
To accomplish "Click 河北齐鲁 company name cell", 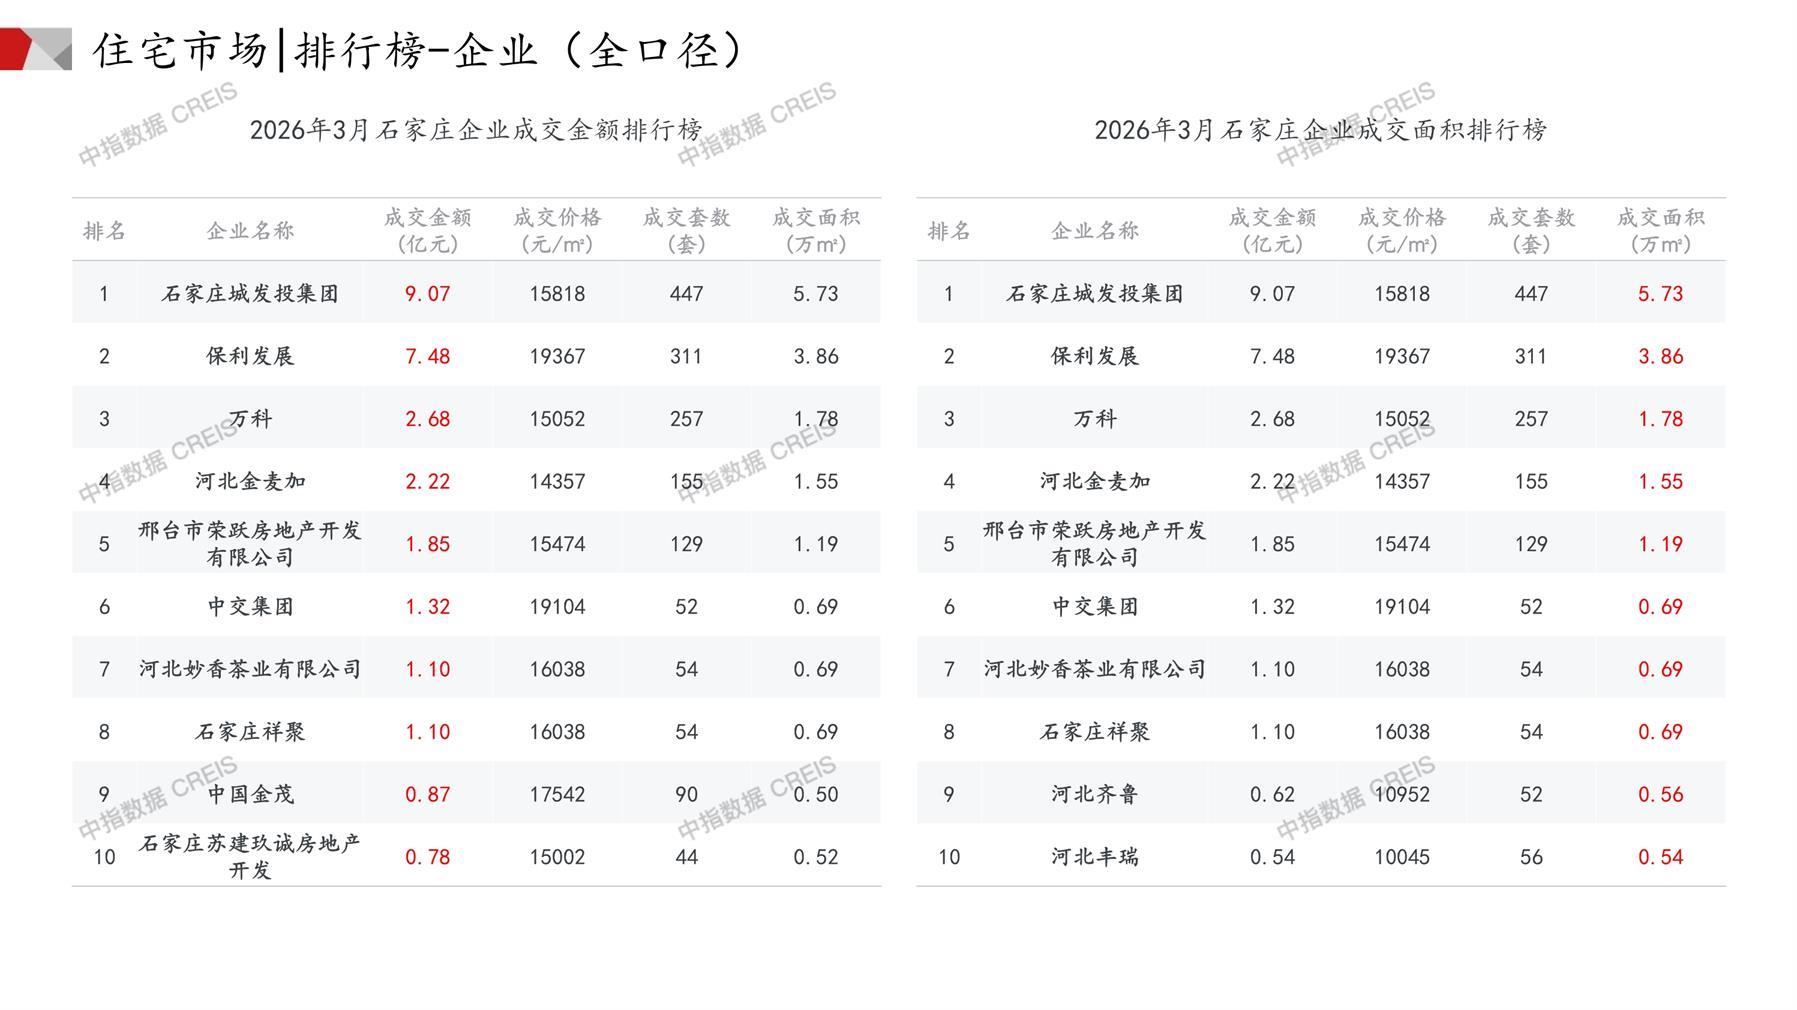I will click(1095, 795).
